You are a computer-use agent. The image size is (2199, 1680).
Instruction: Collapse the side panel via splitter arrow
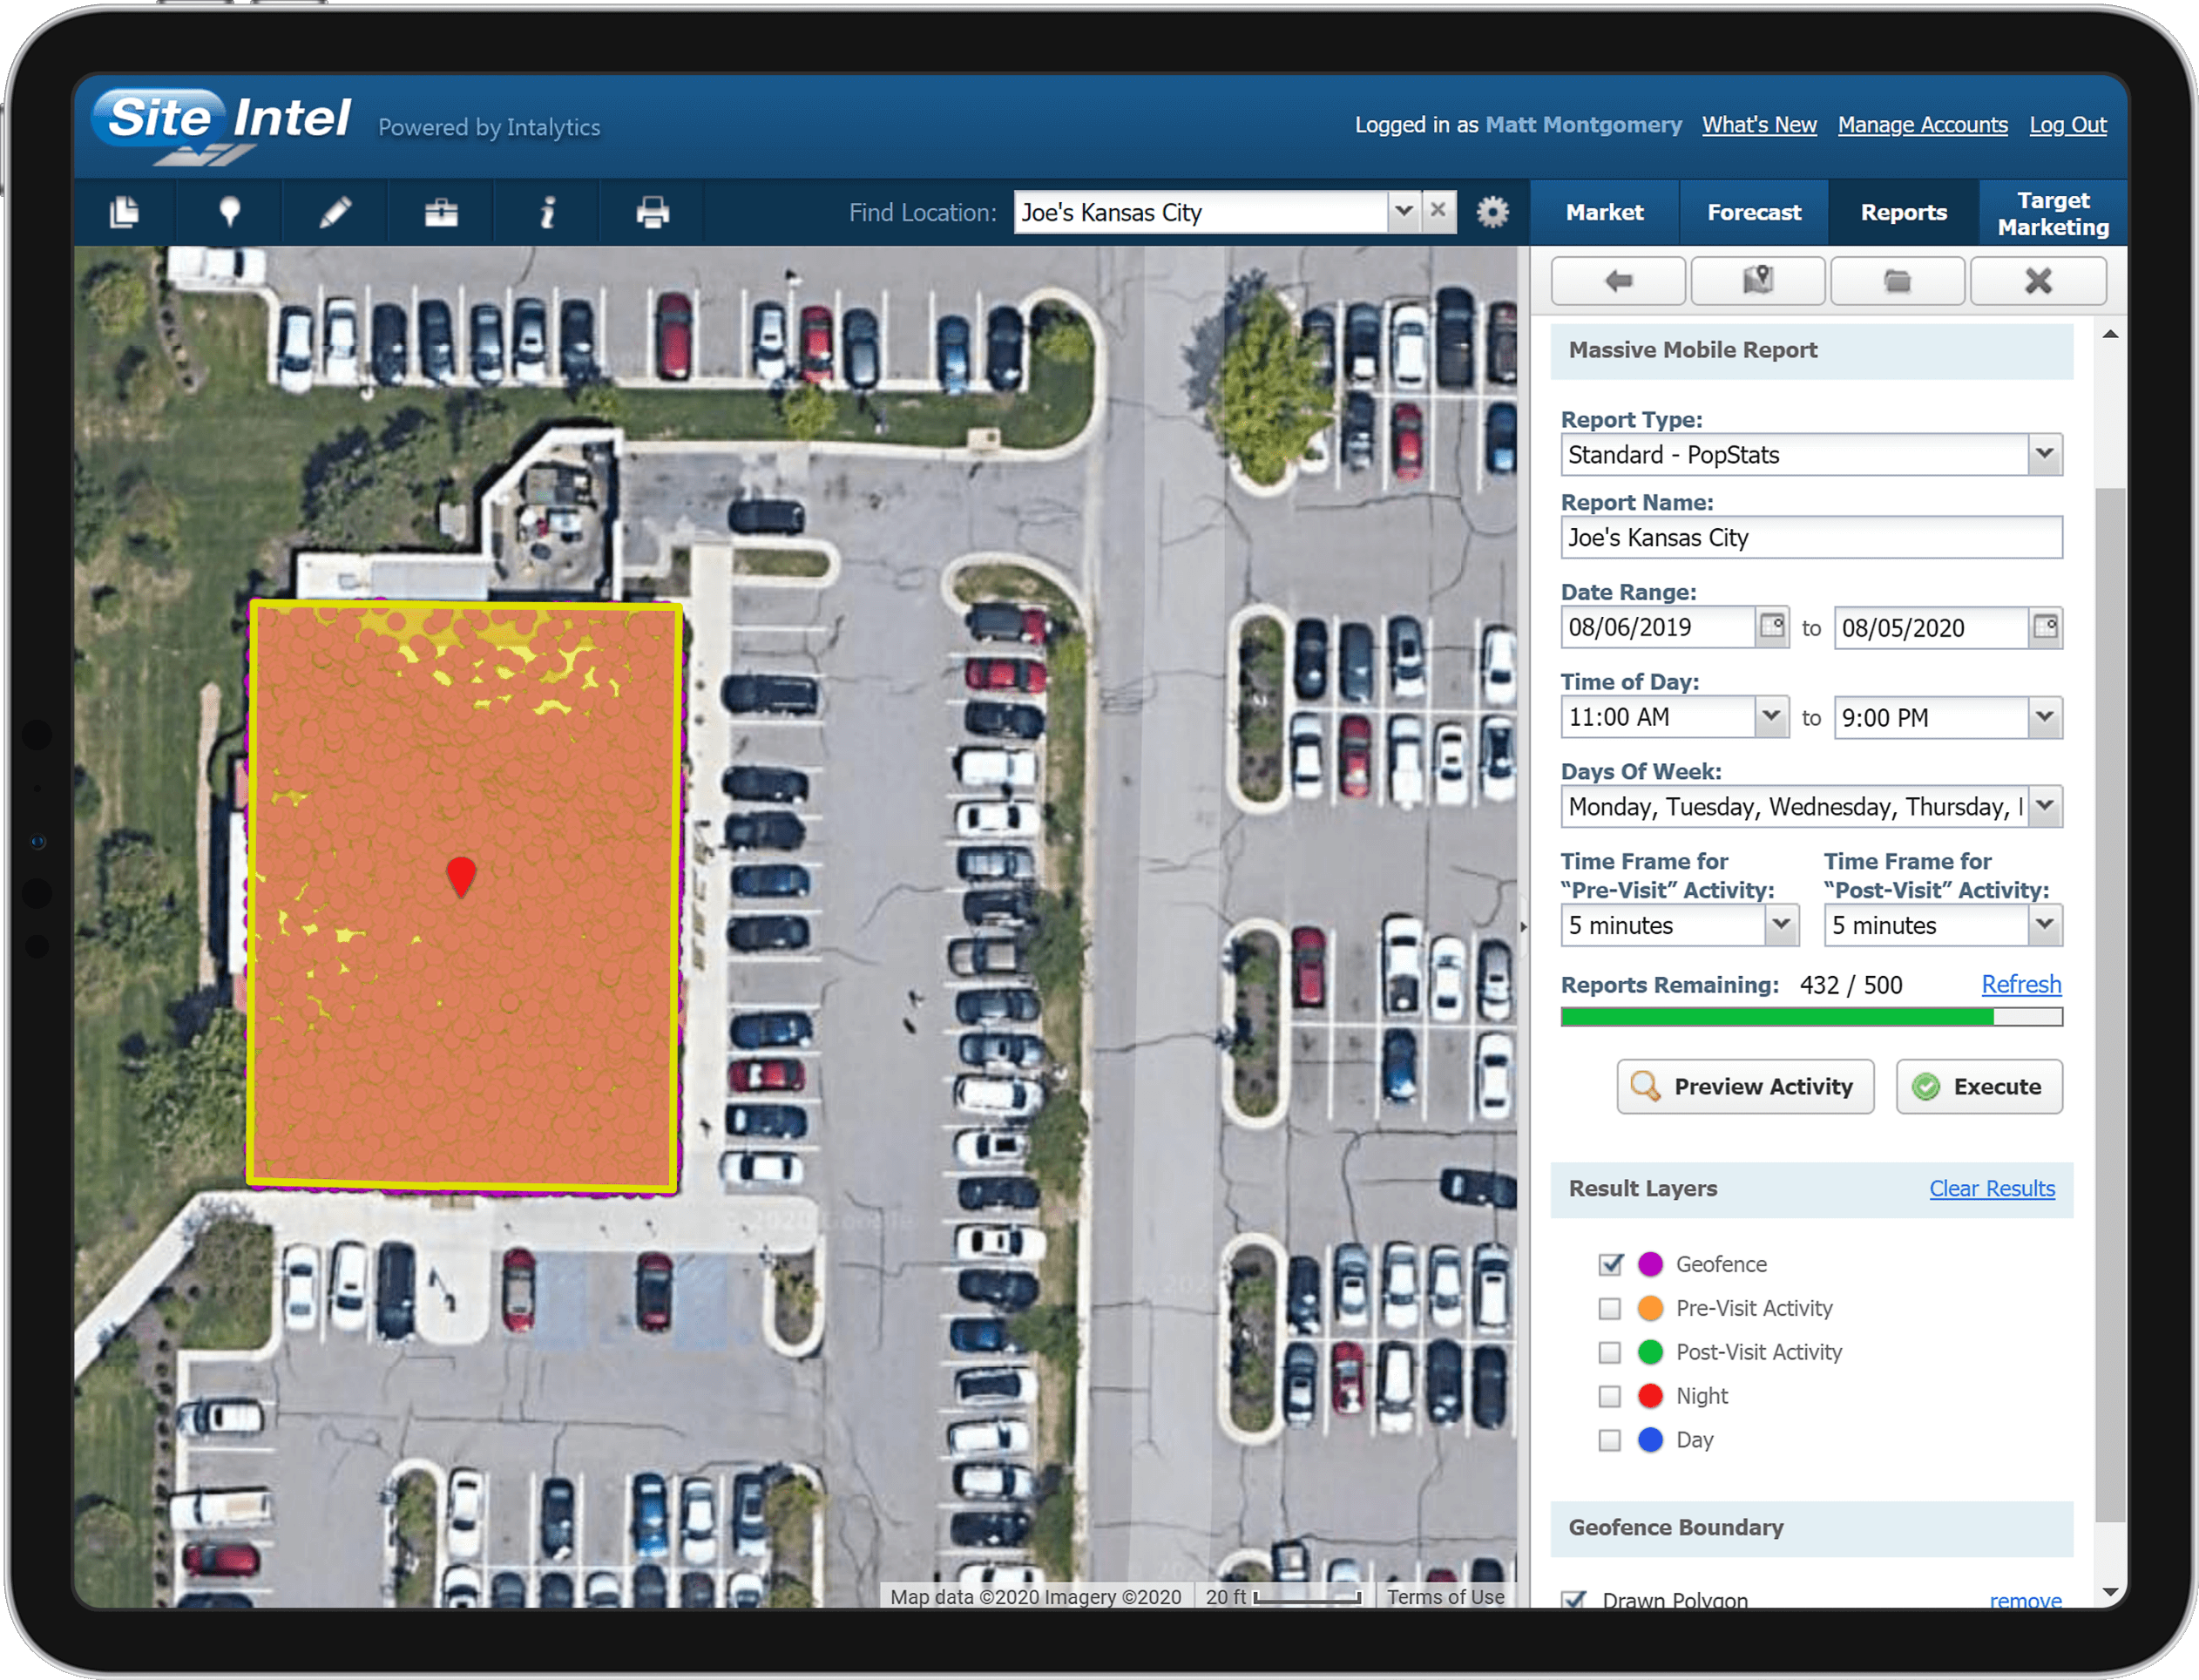click(x=1524, y=927)
